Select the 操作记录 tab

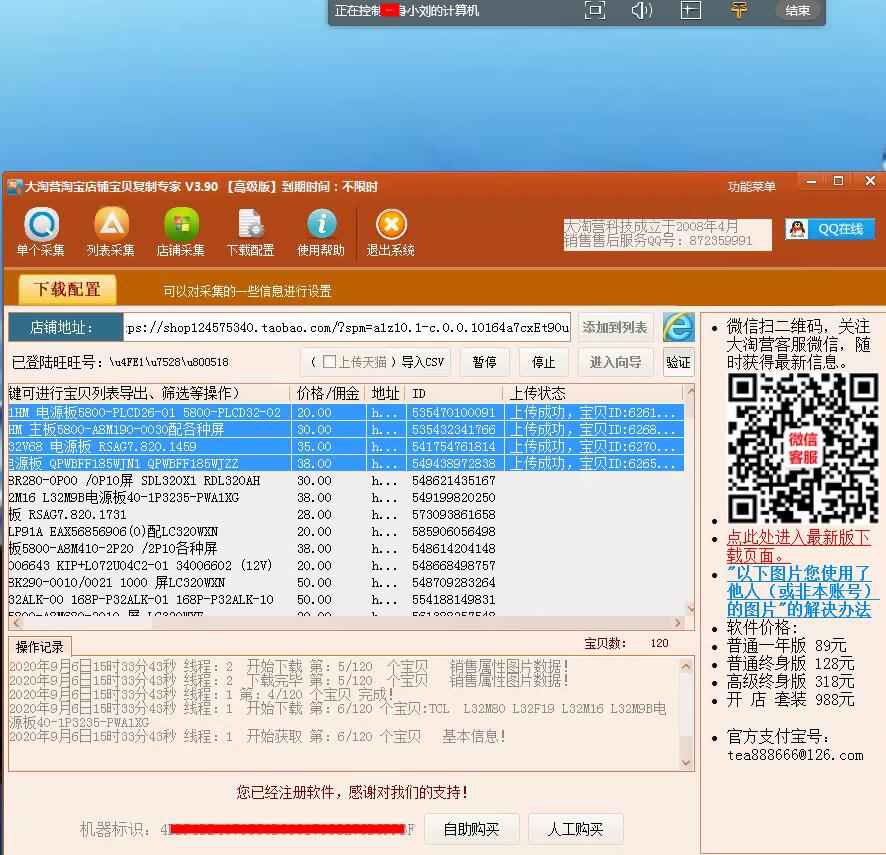pos(40,647)
